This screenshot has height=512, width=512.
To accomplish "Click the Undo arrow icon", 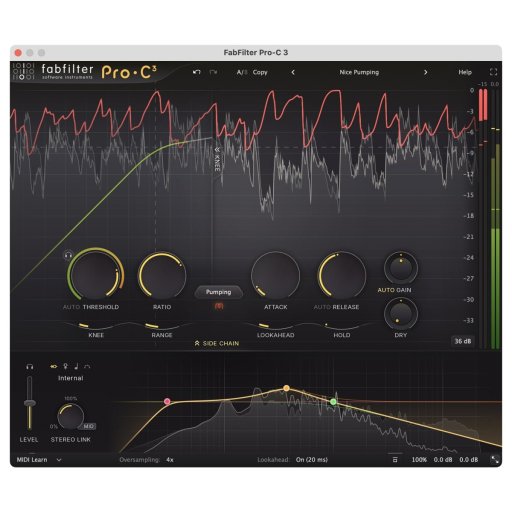I will coord(197,72).
